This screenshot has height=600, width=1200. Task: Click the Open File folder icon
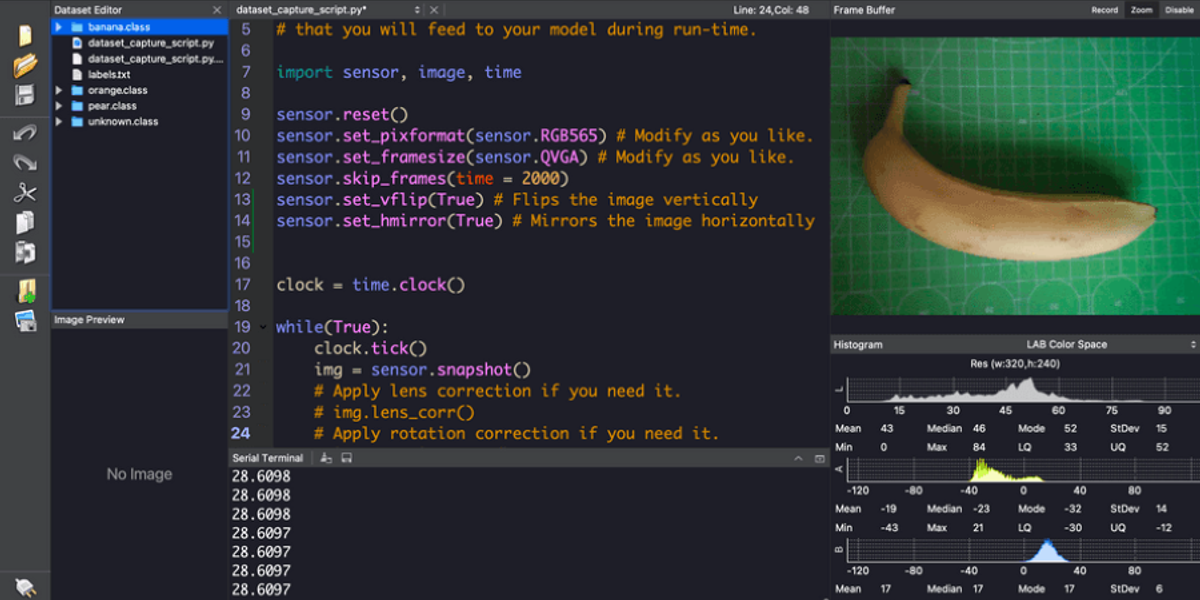[25, 66]
